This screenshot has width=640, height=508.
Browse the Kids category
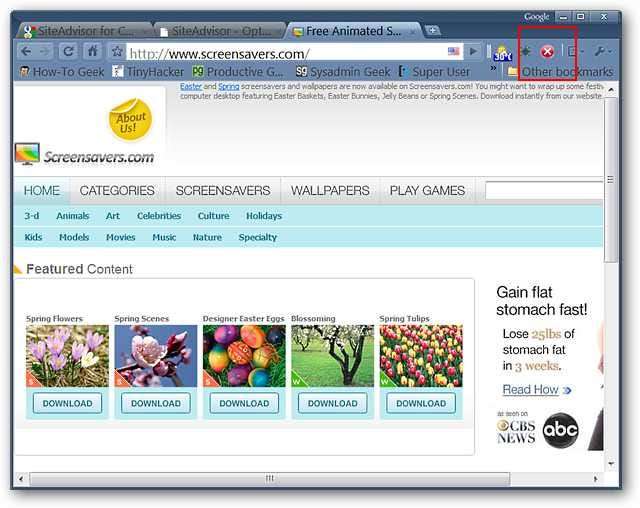(x=33, y=237)
